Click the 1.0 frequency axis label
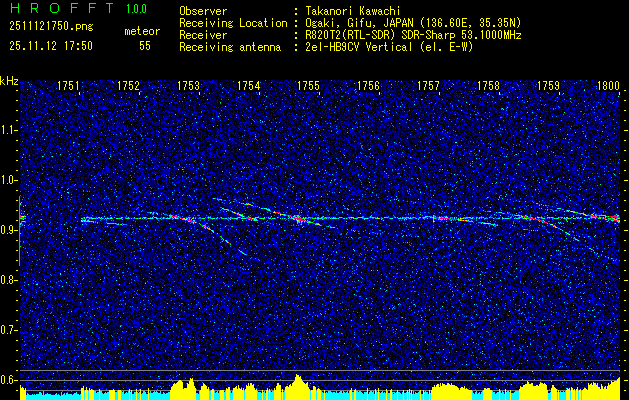This screenshot has height=400, width=629. coord(8,181)
